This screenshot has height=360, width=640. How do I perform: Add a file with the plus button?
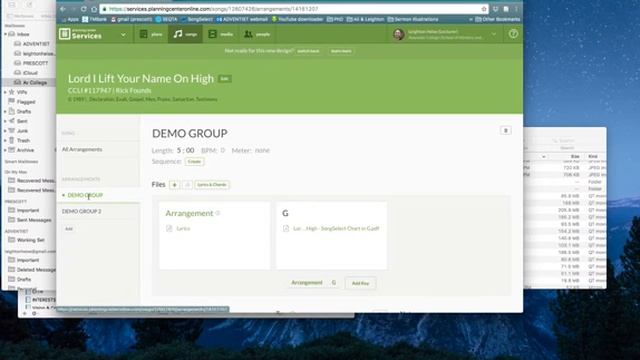coord(174,185)
